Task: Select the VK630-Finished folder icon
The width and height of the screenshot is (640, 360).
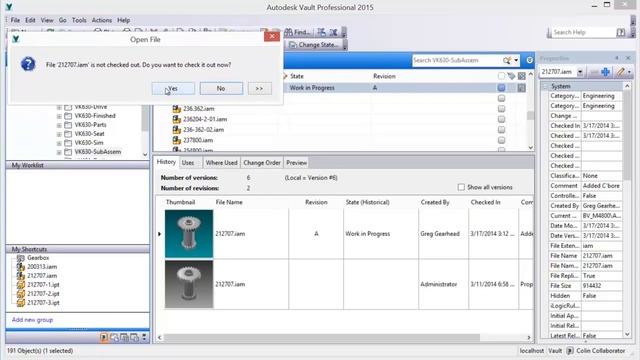Action: [68, 116]
